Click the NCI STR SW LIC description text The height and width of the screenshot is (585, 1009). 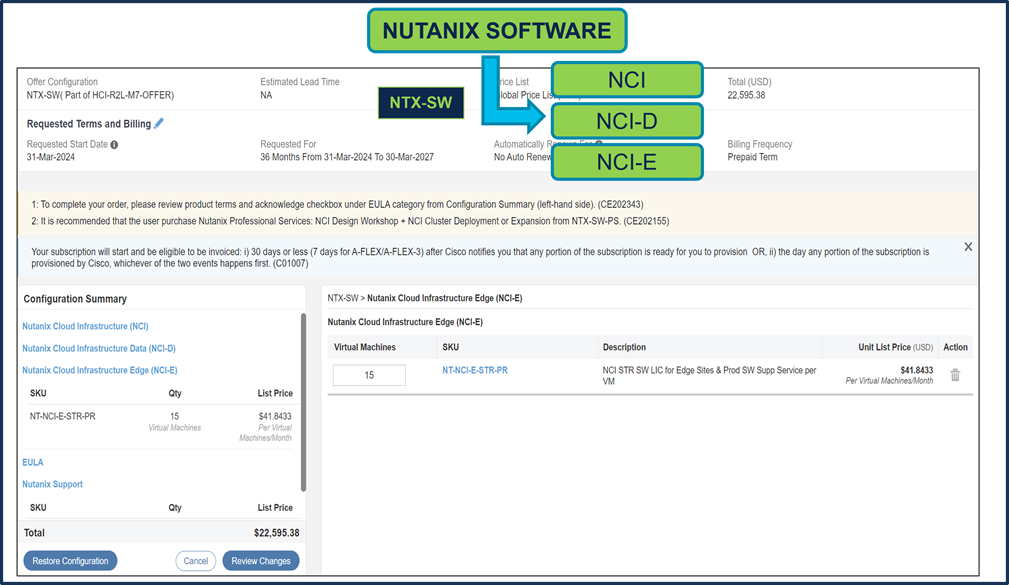pos(709,375)
